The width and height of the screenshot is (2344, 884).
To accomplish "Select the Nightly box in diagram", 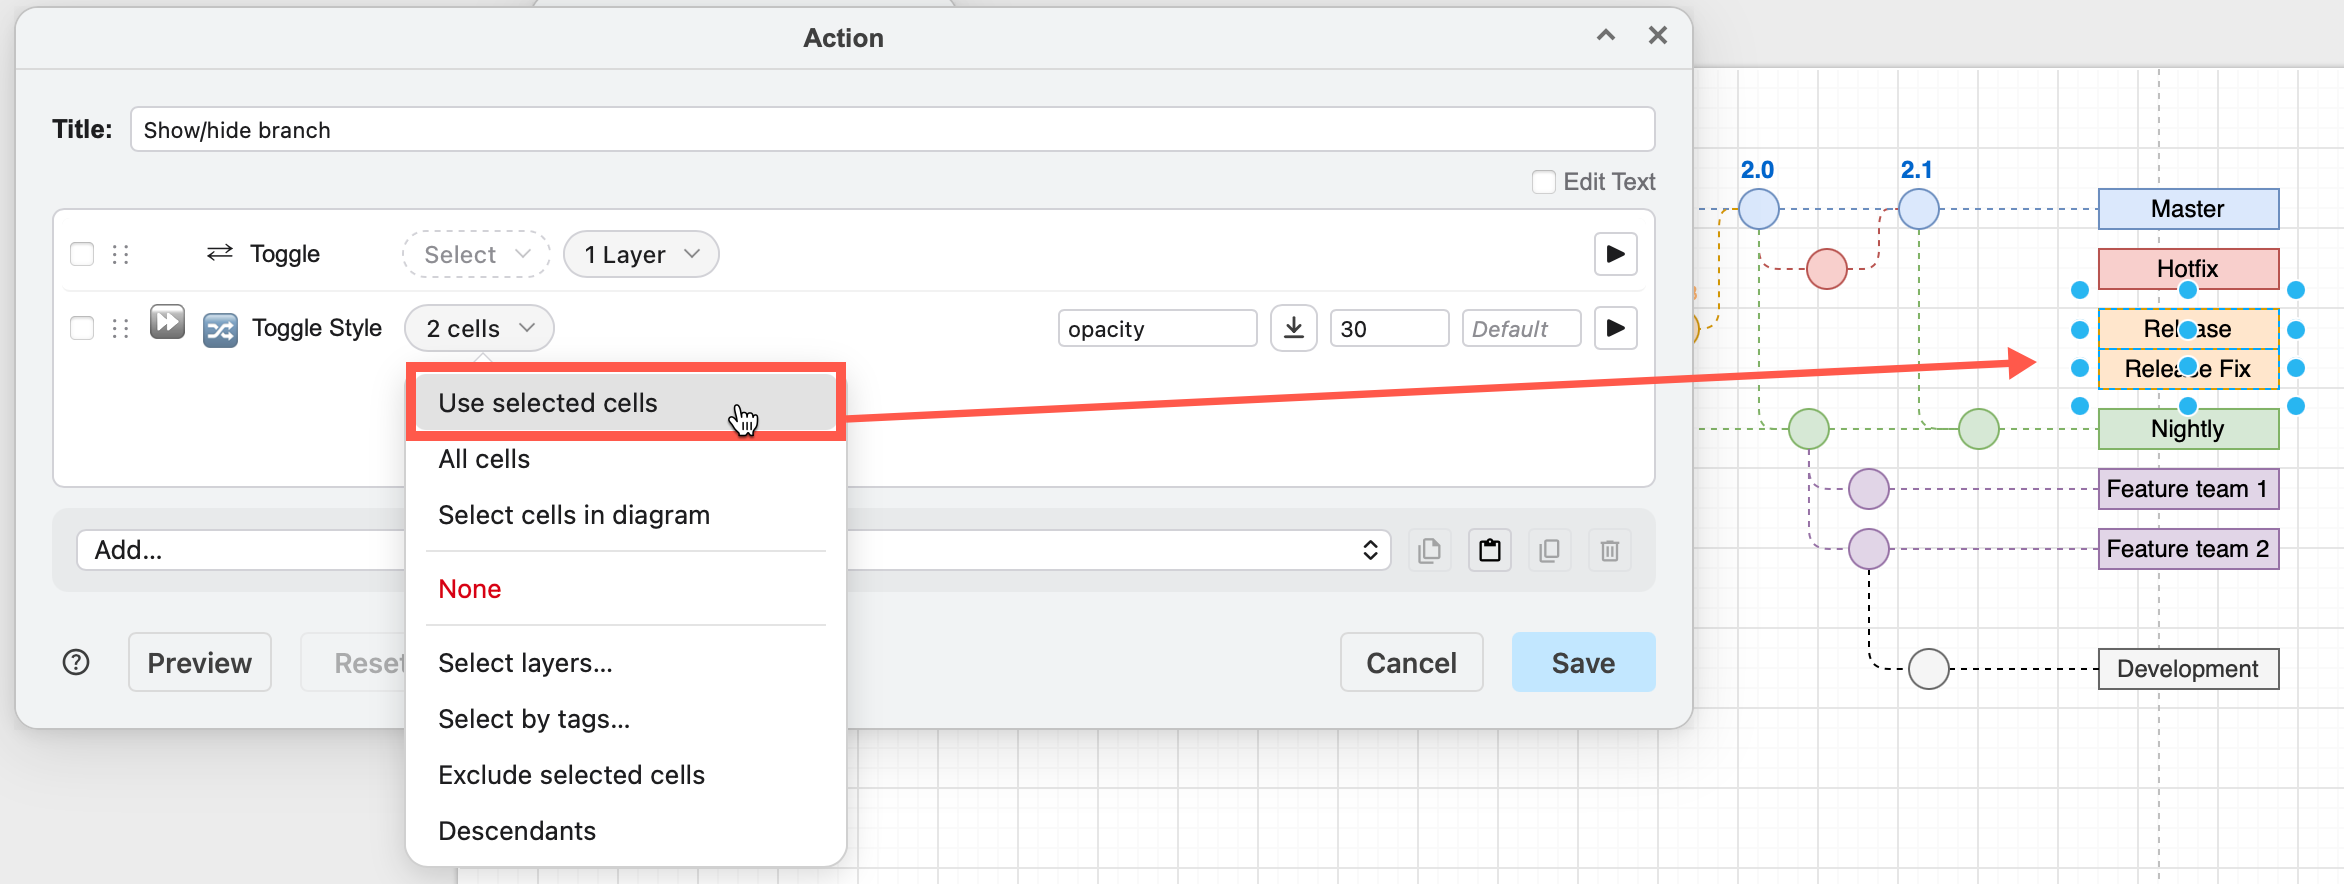I will click(2188, 429).
